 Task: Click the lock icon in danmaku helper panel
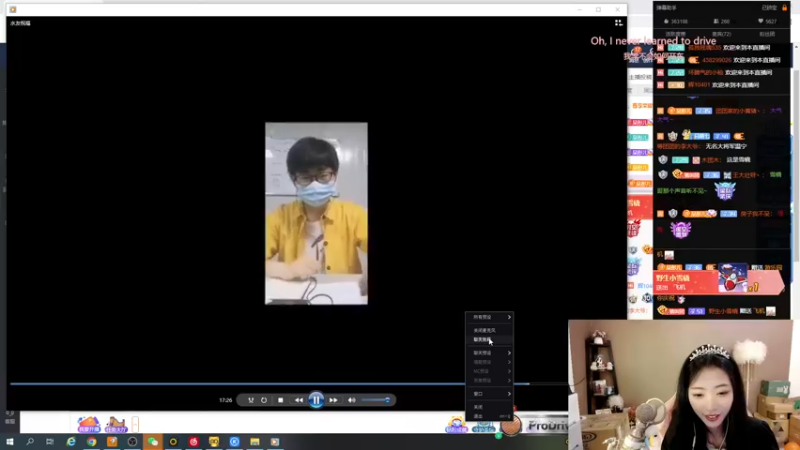785,8
